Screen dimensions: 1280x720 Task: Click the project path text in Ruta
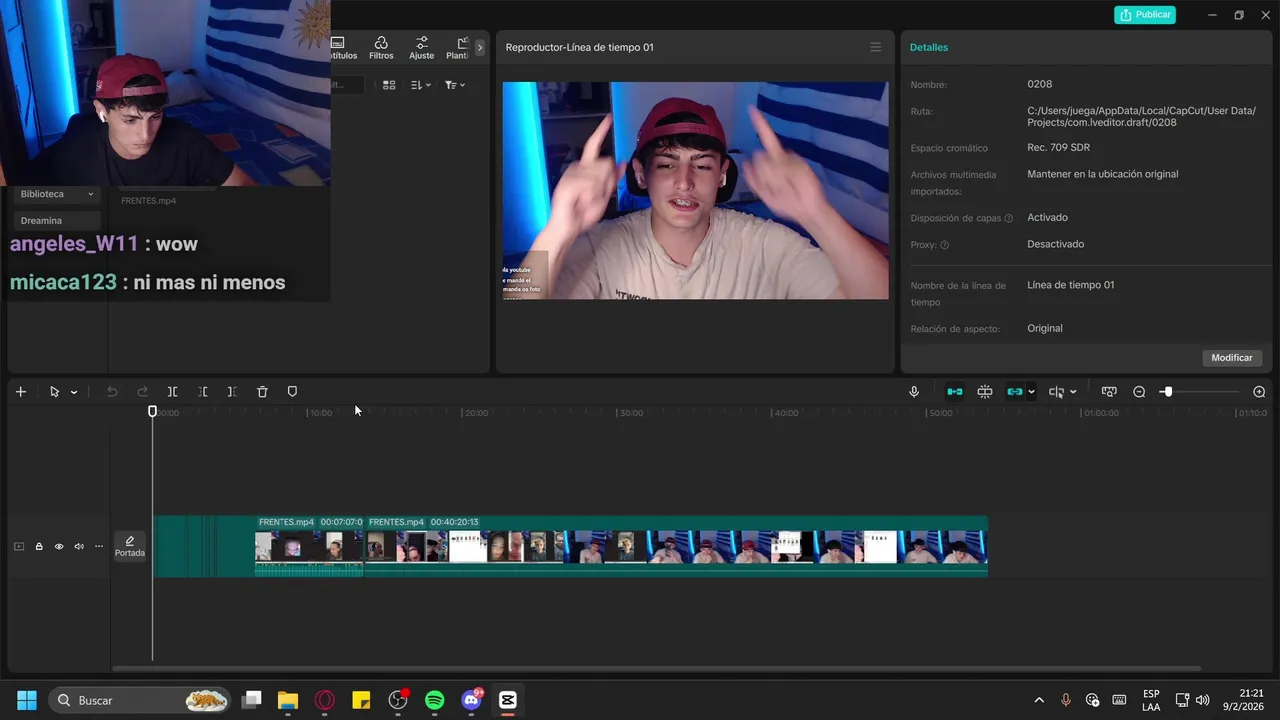pyautogui.click(x=1141, y=116)
